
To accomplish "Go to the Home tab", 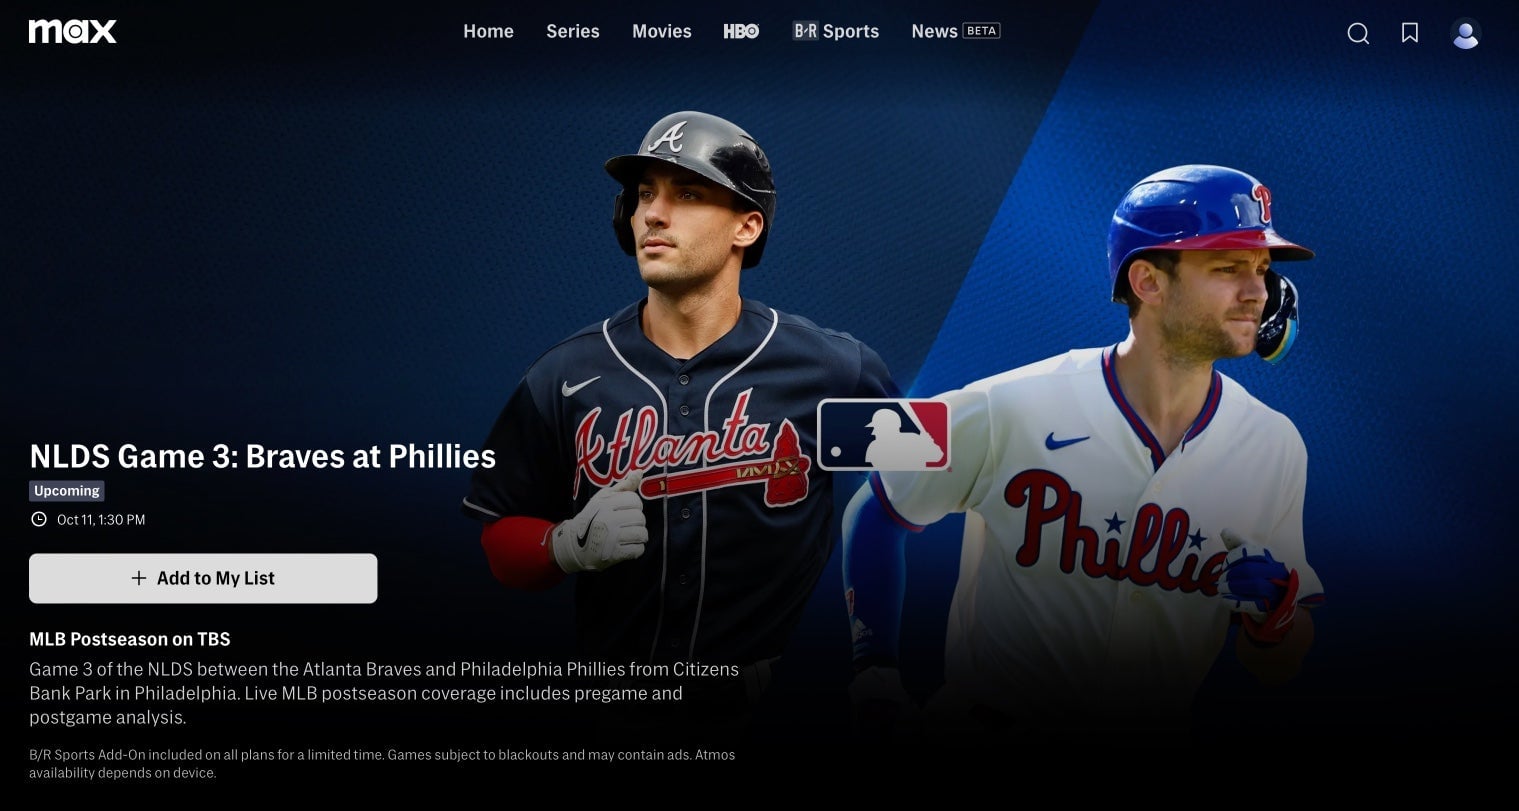I will 488,31.
